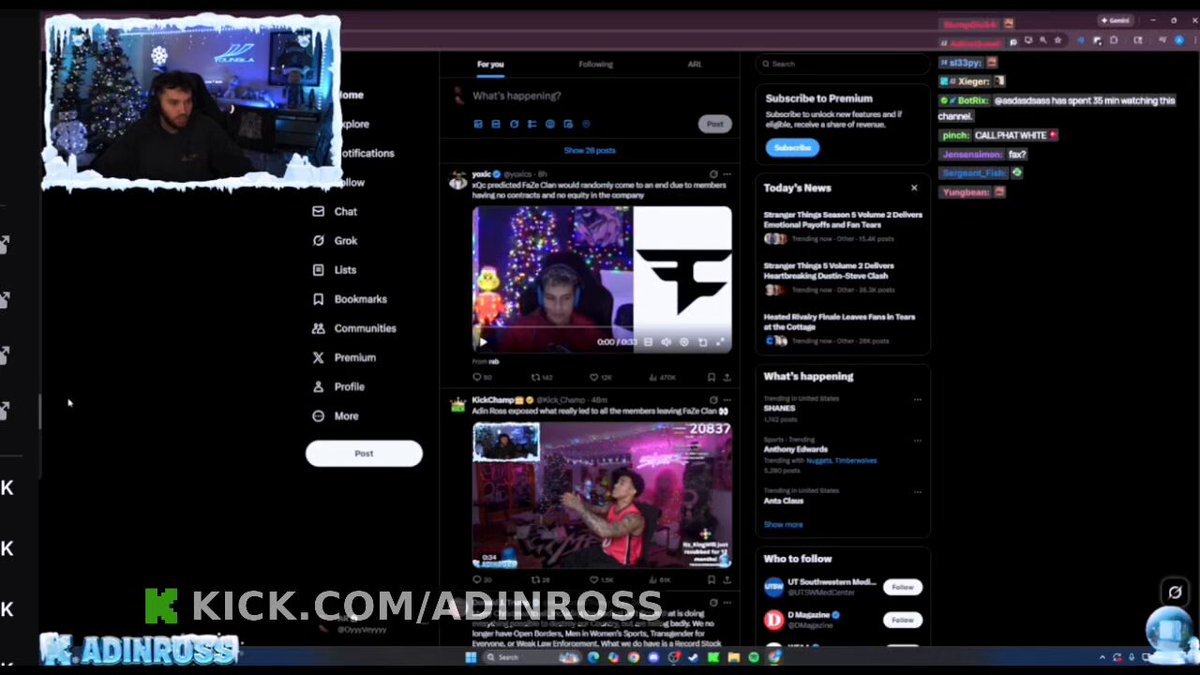The width and height of the screenshot is (1200, 675).
Task: Open more options on KickChamp's post
Action: pos(728,399)
